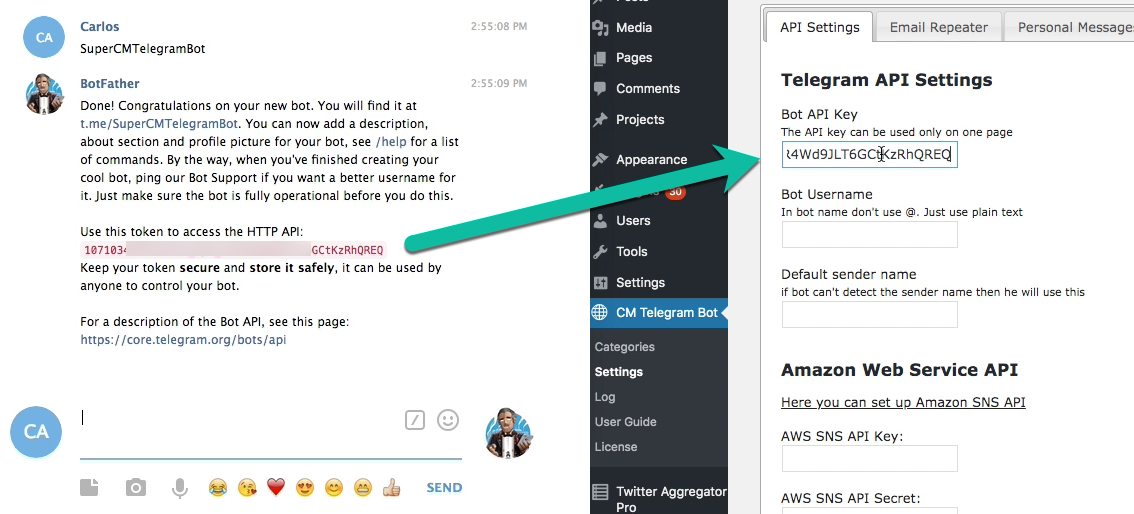Viewport: 1134px width, 514px height.
Task: Click the SuperCMTelegramBot message text
Action: (142, 49)
